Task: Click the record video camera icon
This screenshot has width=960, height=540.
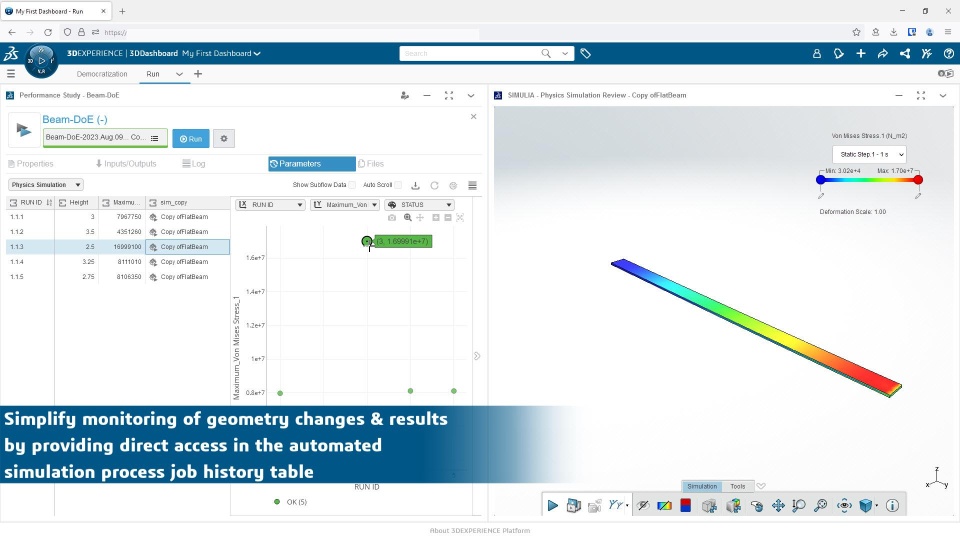Action: (594, 506)
